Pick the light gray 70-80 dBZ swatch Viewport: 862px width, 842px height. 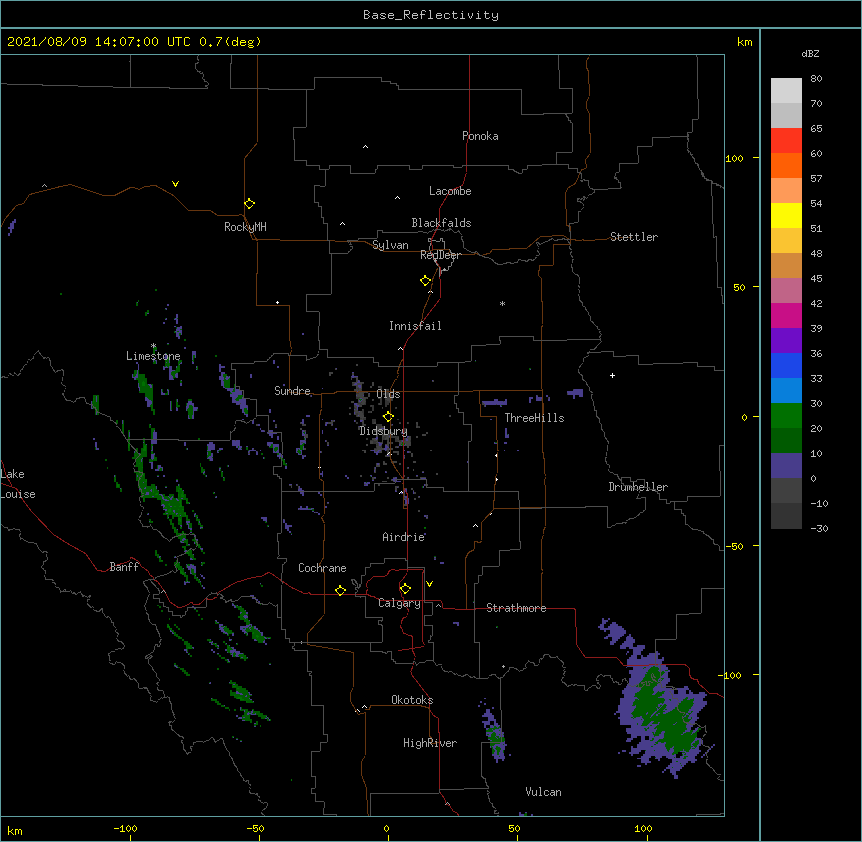click(x=786, y=91)
